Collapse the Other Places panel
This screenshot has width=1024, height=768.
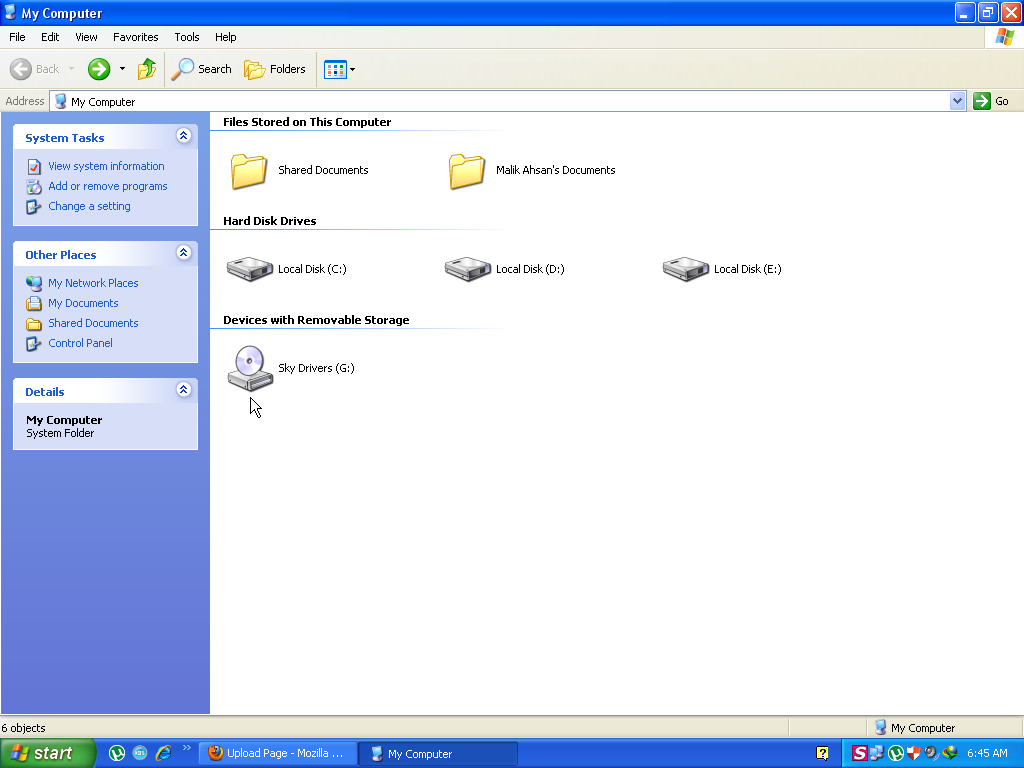[183, 253]
